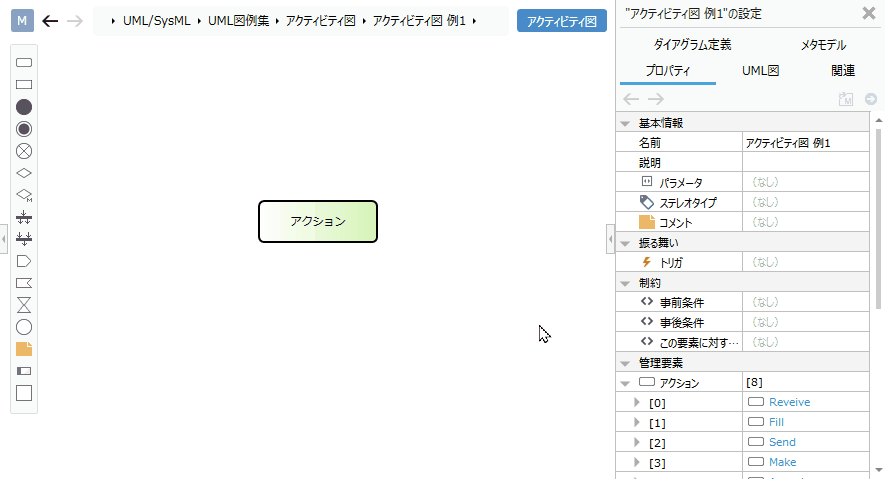Expand the [0] Reveive tree item
885x479 pixels.
638,402
